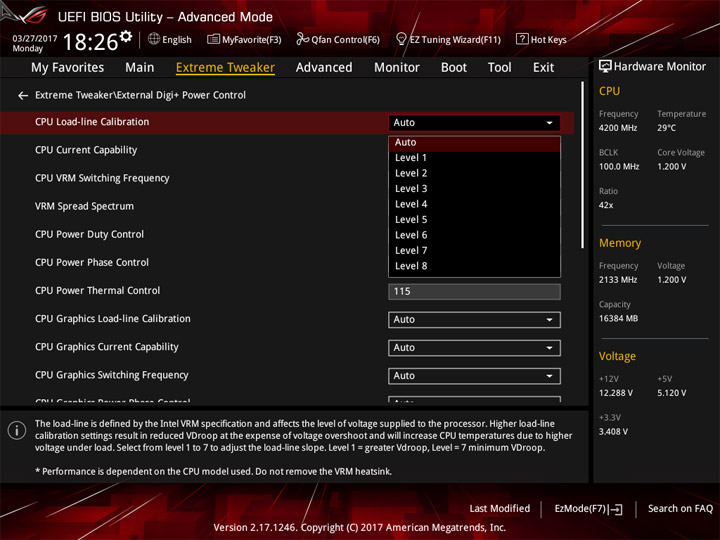Select the CPU Current Capability row
The image size is (720, 540).
coord(86,150)
